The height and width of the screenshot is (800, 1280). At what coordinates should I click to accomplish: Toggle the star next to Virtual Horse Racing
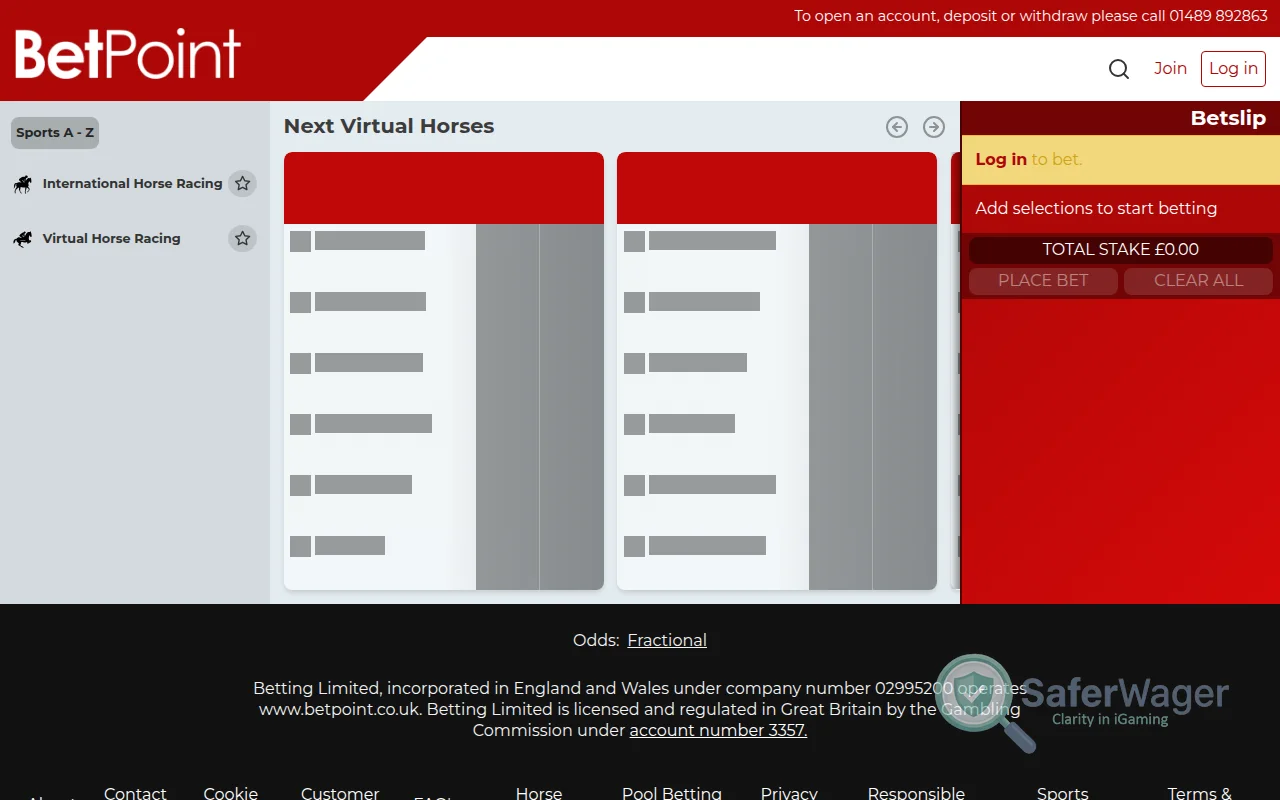(x=243, y=238)
